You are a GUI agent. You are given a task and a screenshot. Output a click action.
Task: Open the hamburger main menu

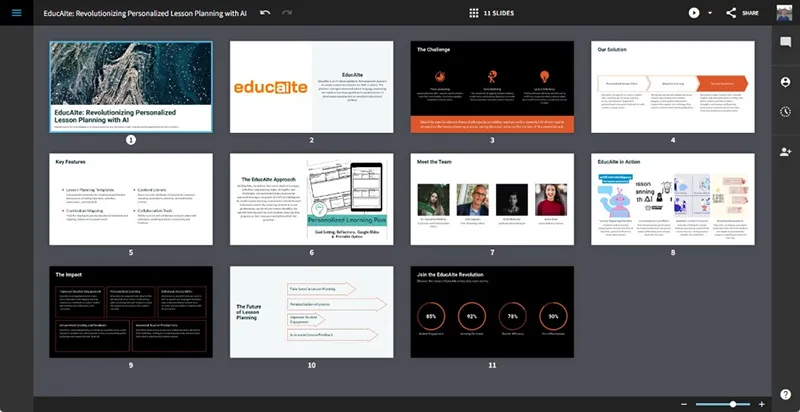[16, 13]
